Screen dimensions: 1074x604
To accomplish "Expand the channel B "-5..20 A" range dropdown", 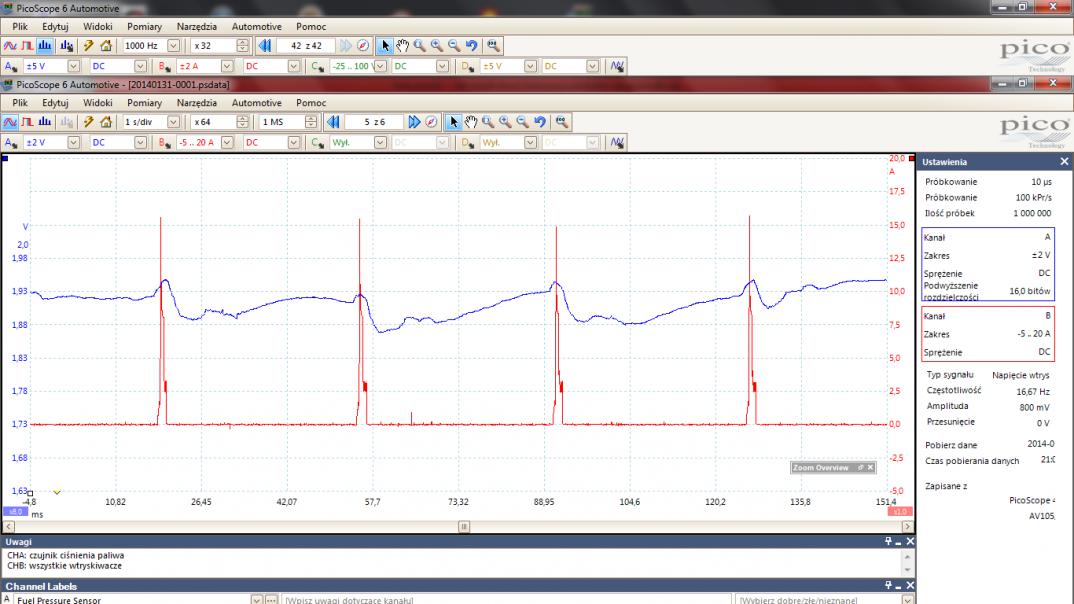I will pyautogui.click(x=227, y=142).
